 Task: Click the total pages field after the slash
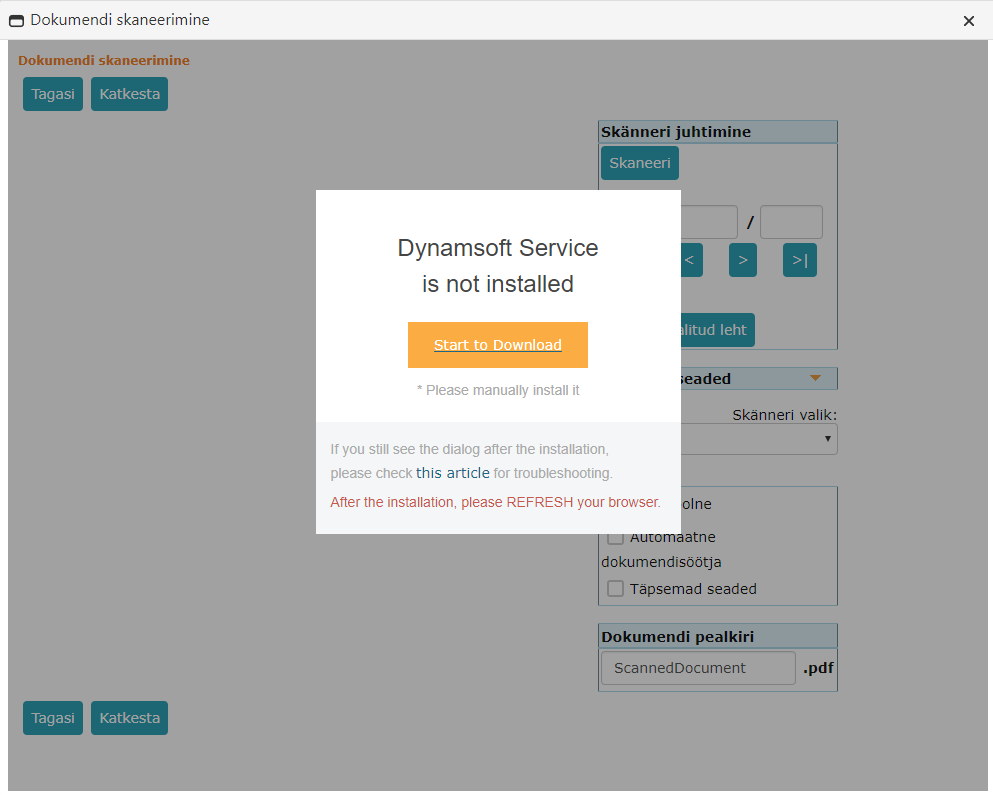791,222
